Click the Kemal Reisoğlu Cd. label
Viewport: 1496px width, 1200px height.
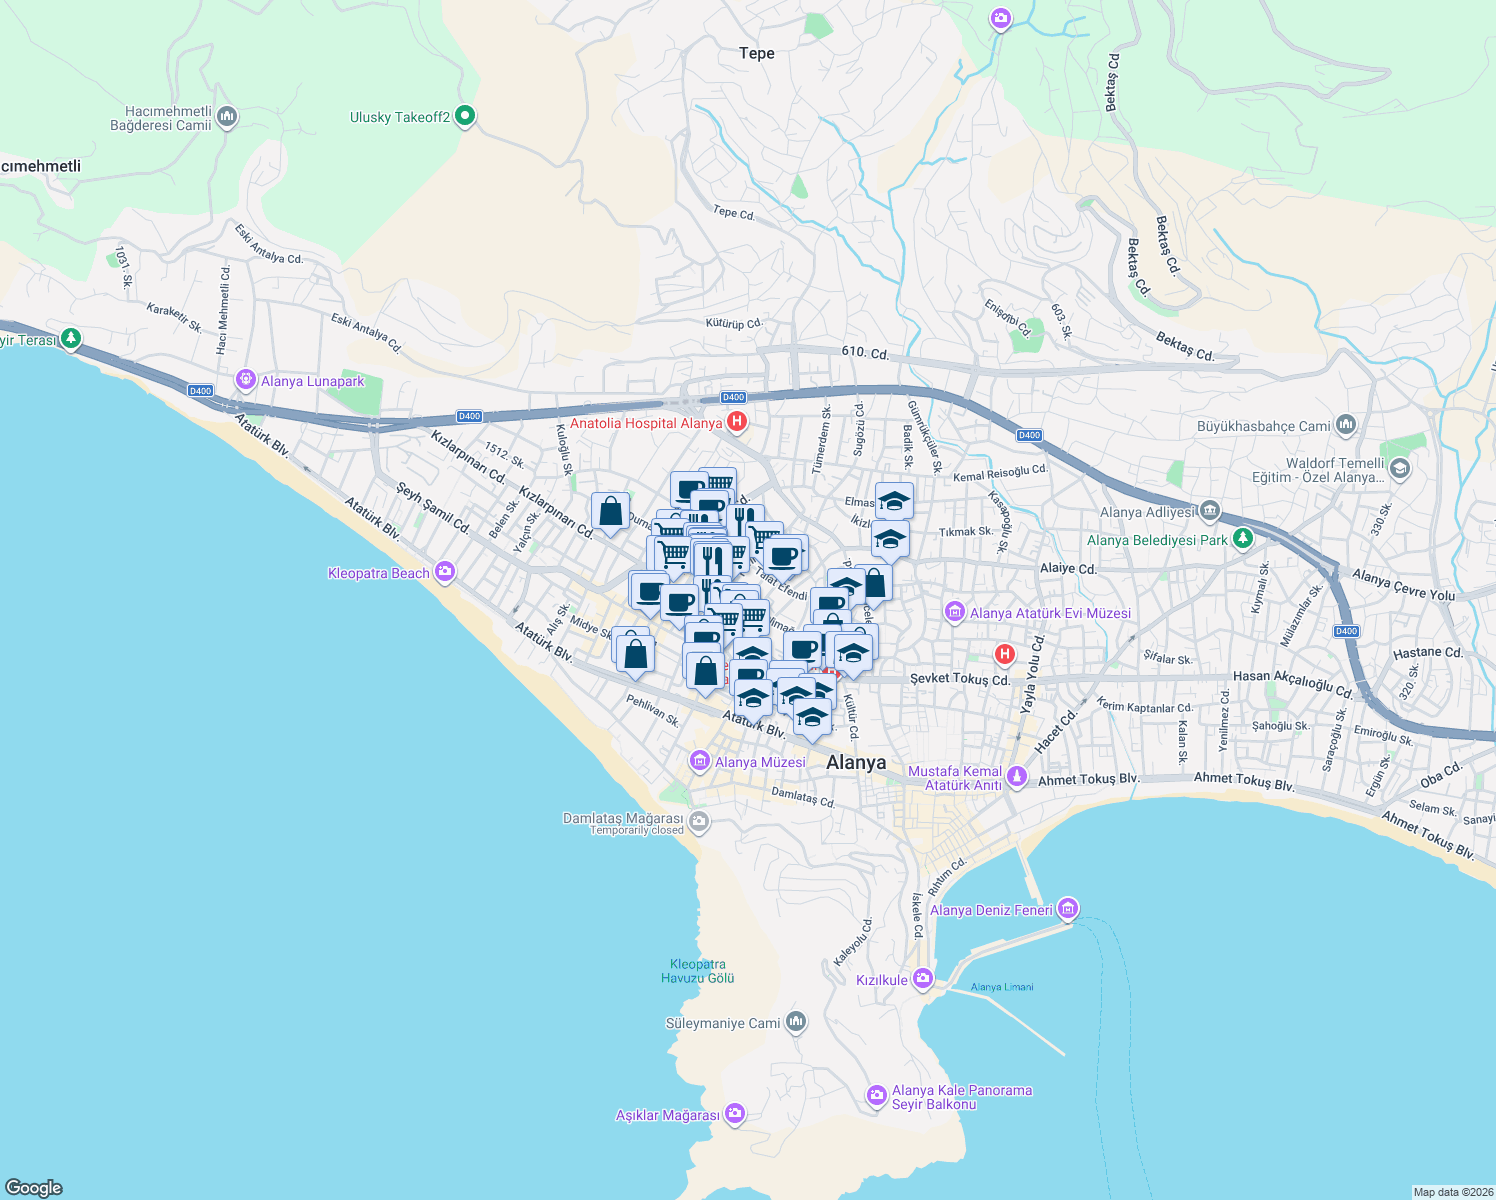pos(1000,472)
